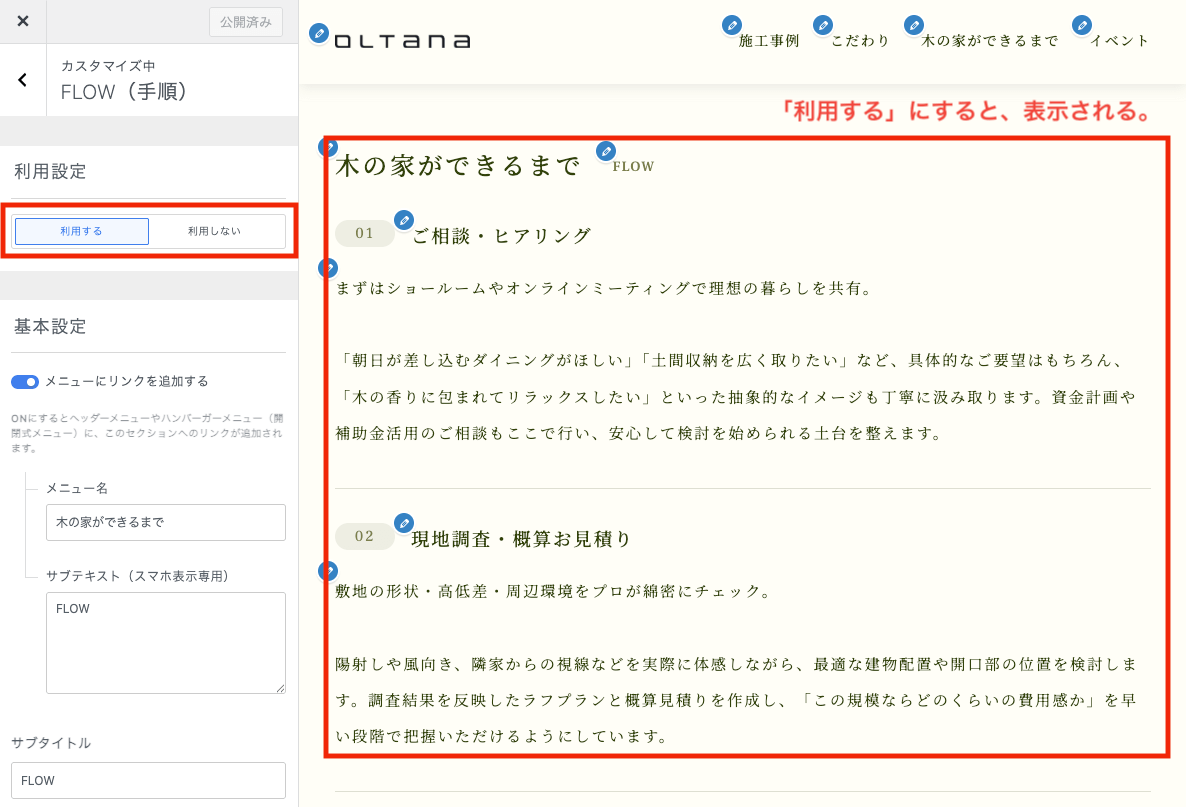Click the edit pencil beside FLOW subtitle
The height and width of the screenshot is (807, 1186).
point(606,151)
